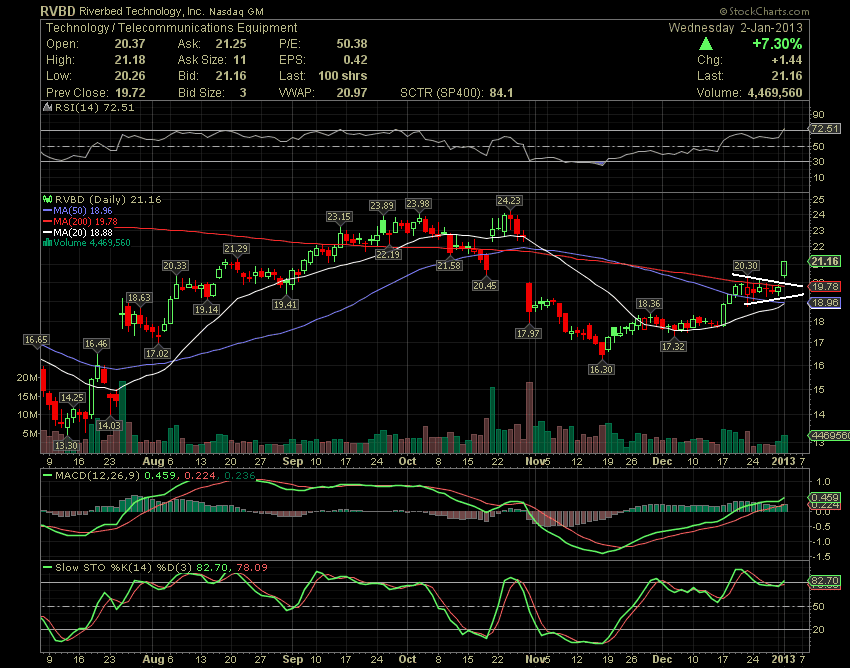Viewport: 850px width, 668px height.
Task: Click the 17.32 December low label
Action: [x=673, y=346]
